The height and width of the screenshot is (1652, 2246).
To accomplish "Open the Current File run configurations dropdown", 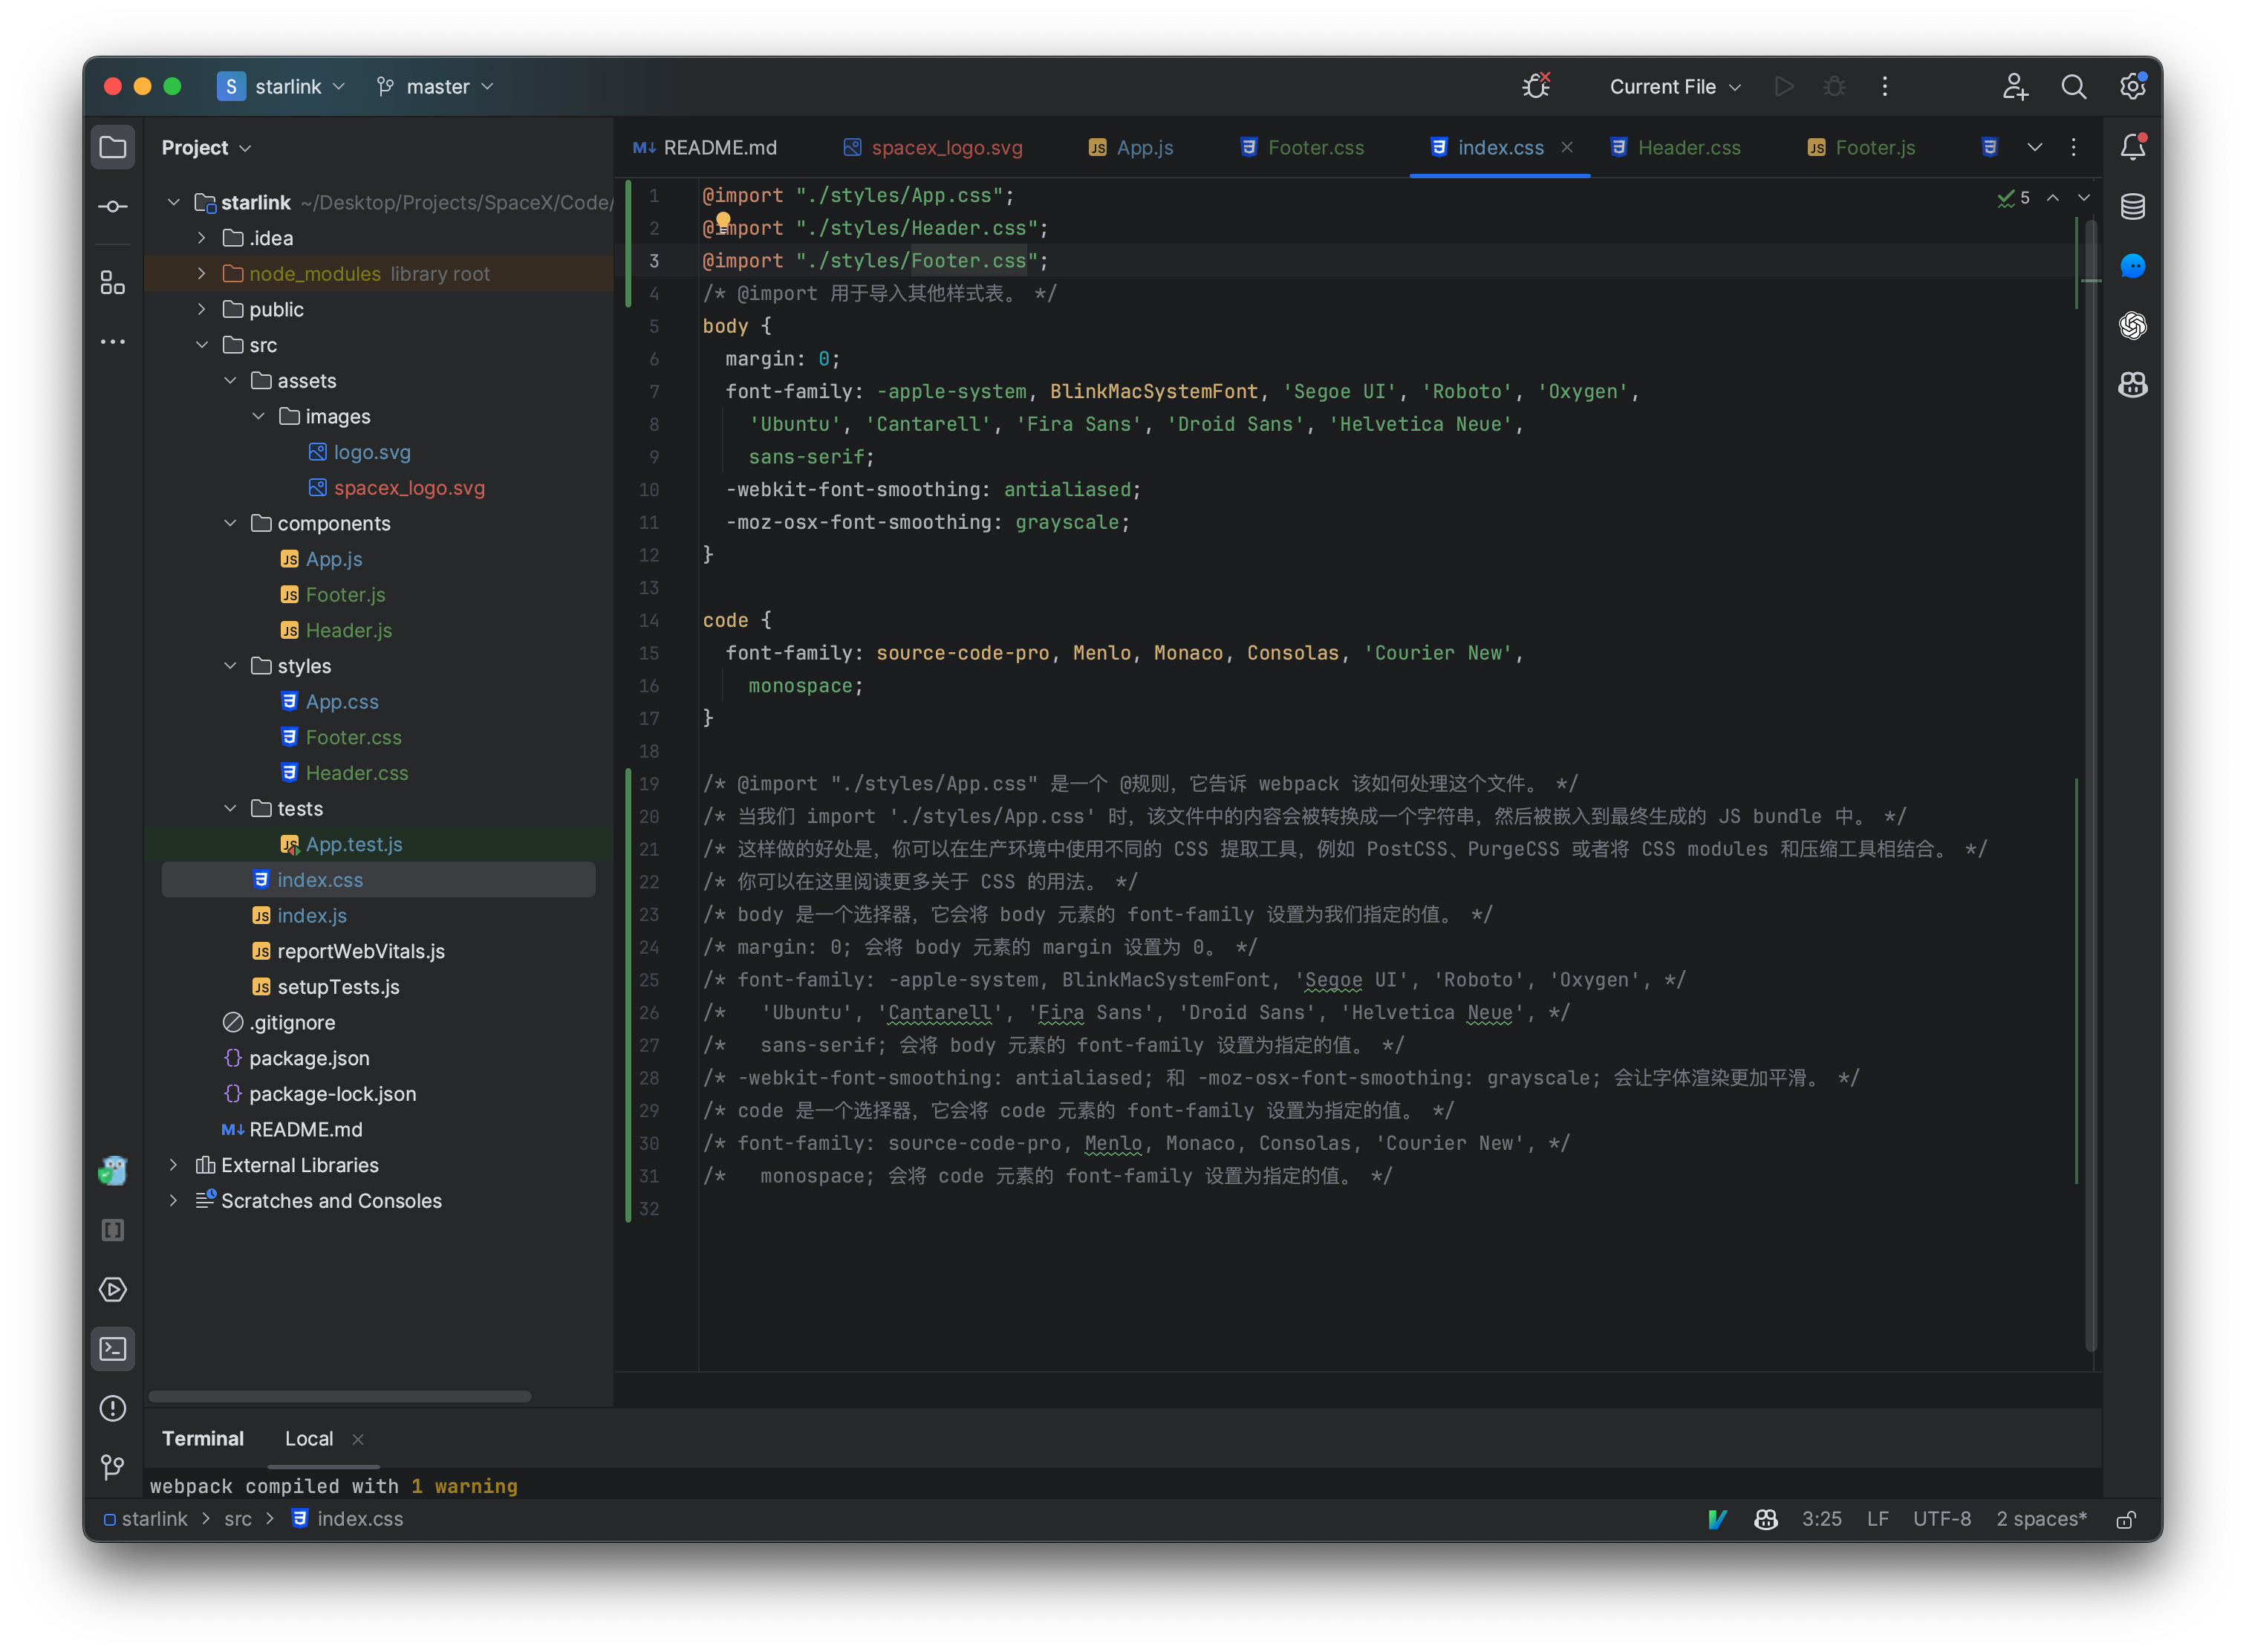I will (x=1672, y=86).
